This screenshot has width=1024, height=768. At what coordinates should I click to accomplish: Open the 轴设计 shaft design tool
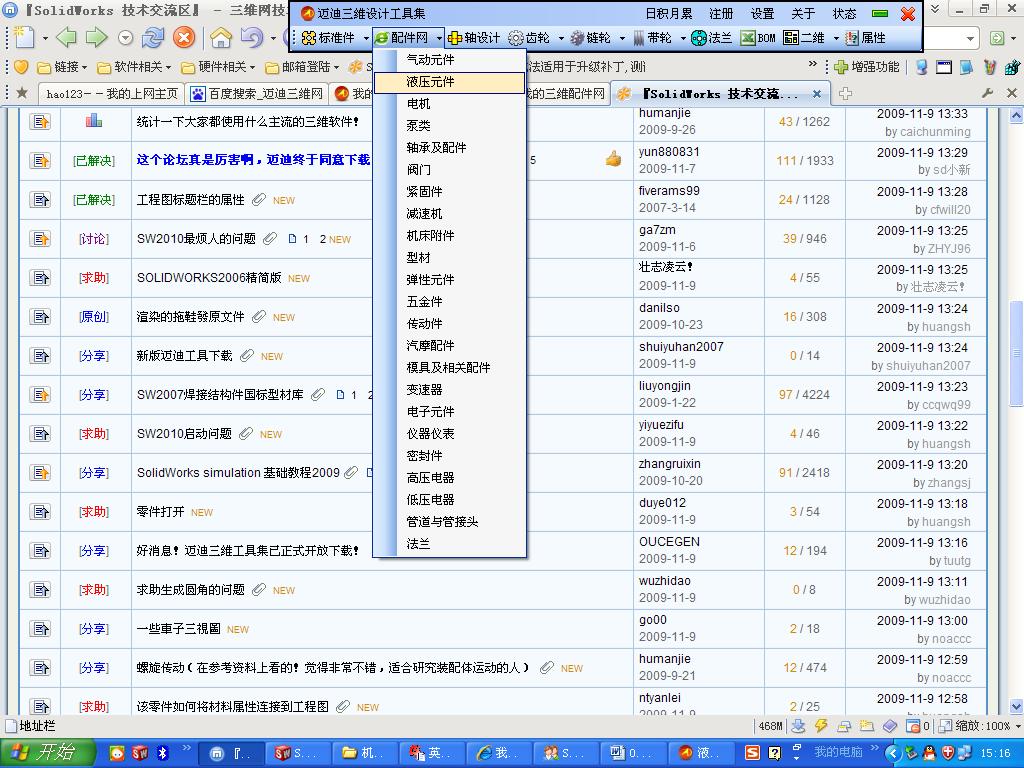[x=473, y=38]
